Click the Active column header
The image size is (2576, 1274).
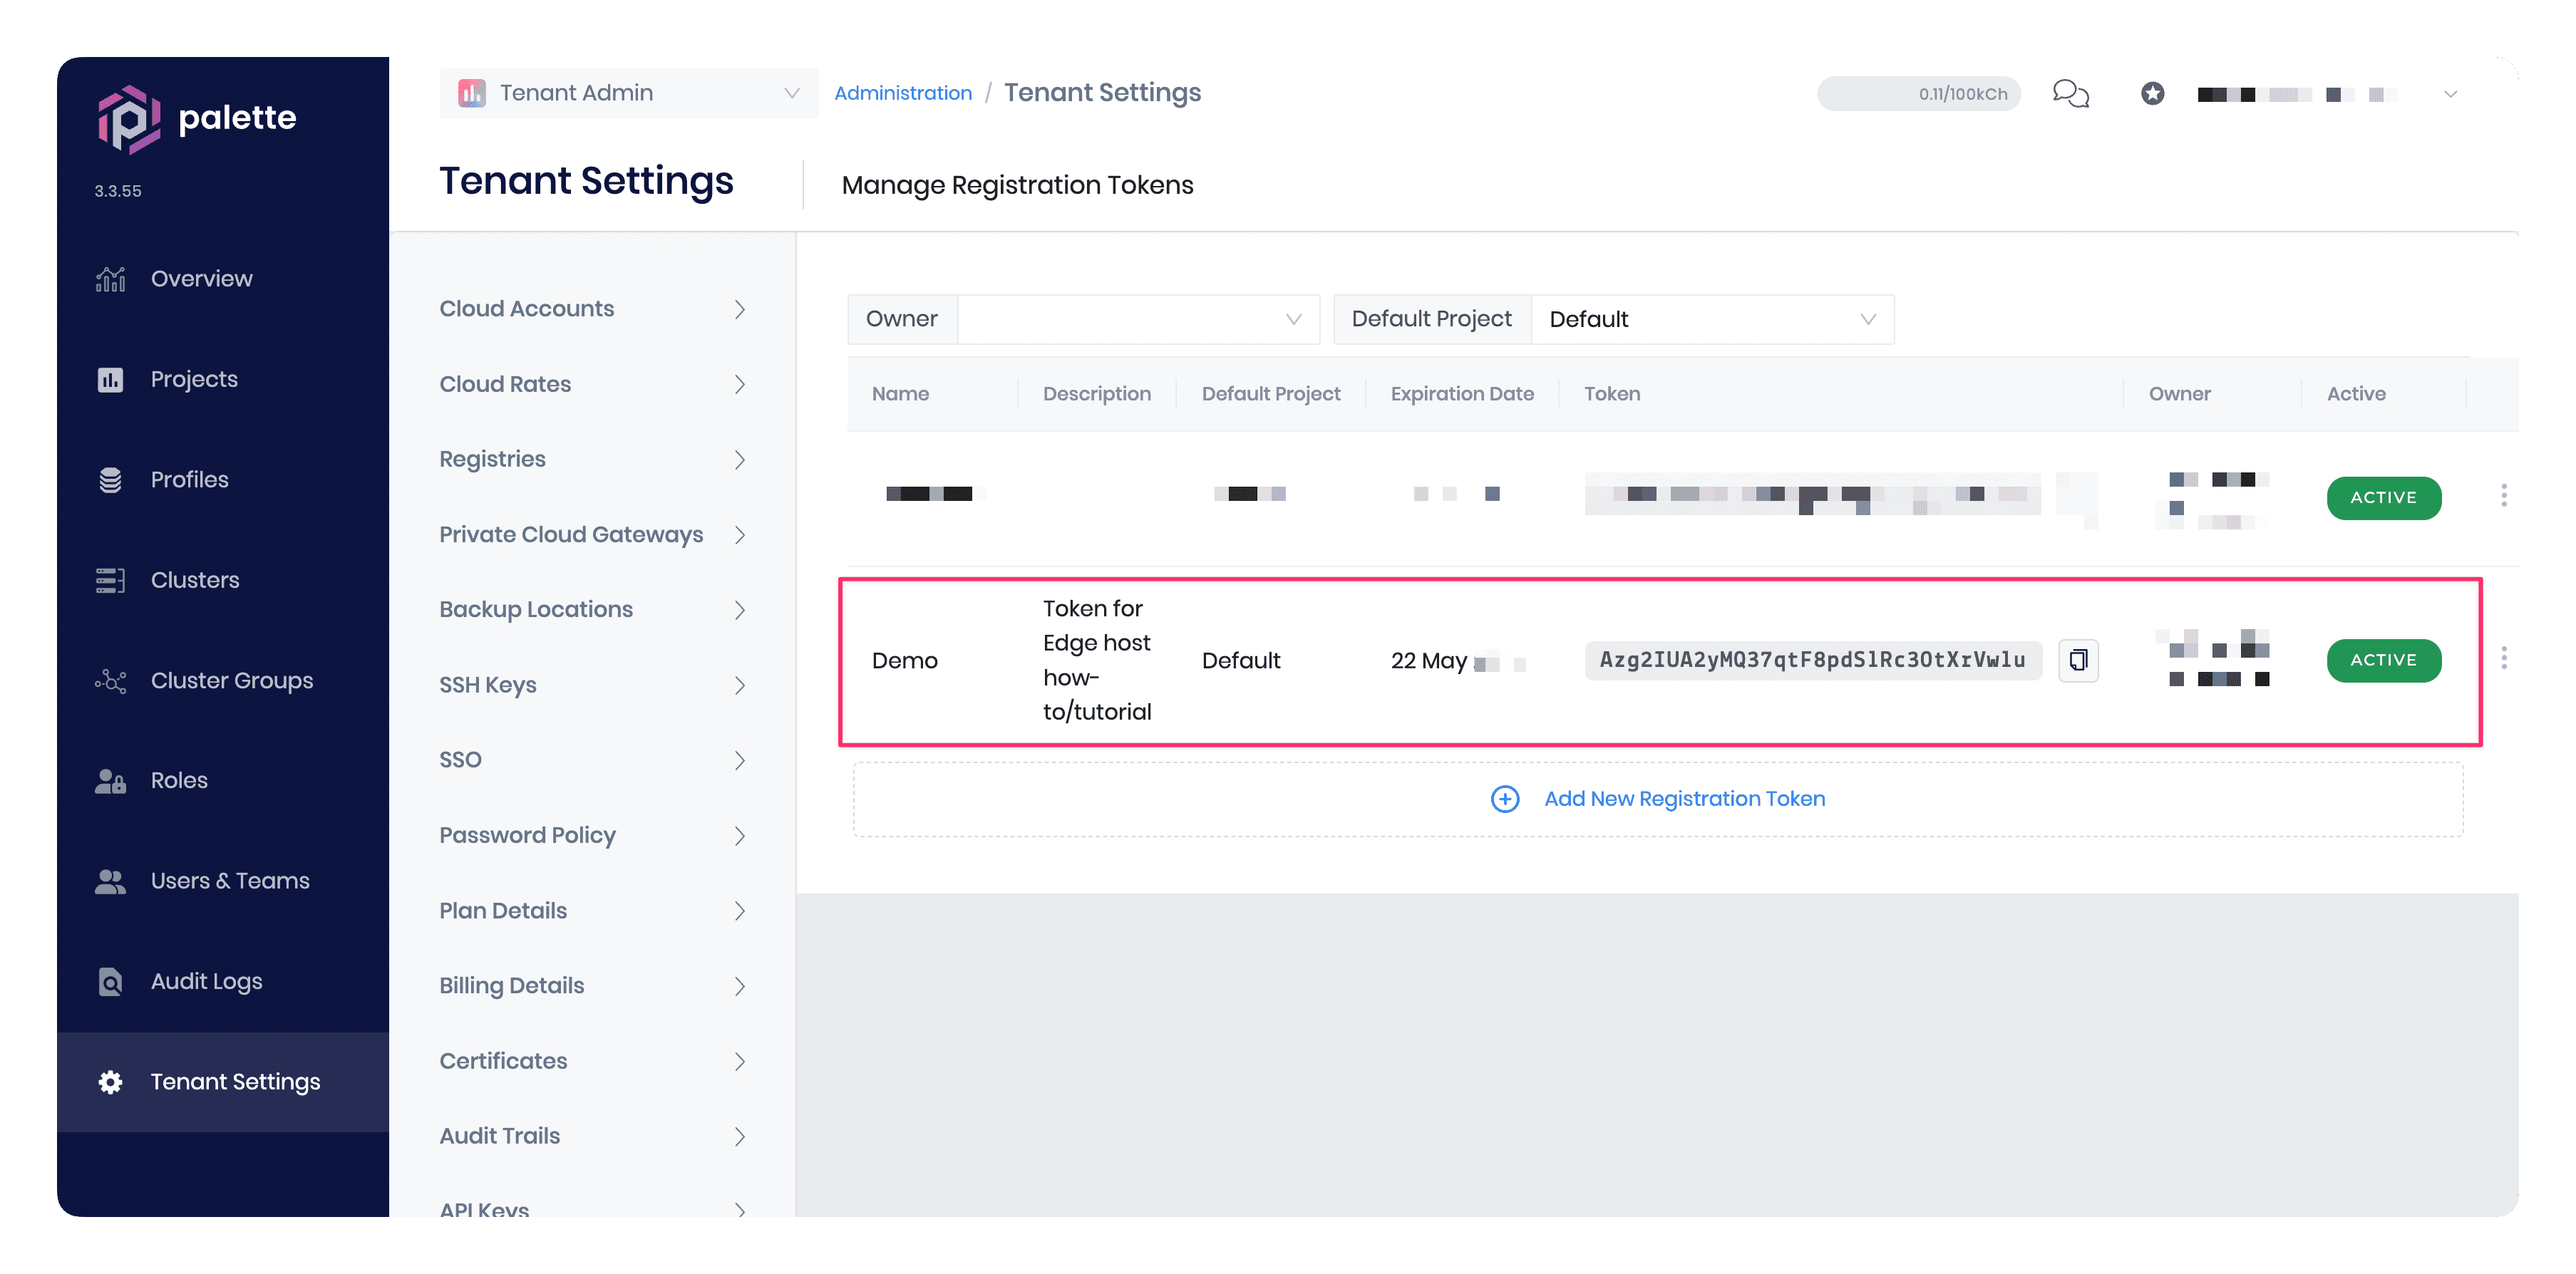[2356, 394]
